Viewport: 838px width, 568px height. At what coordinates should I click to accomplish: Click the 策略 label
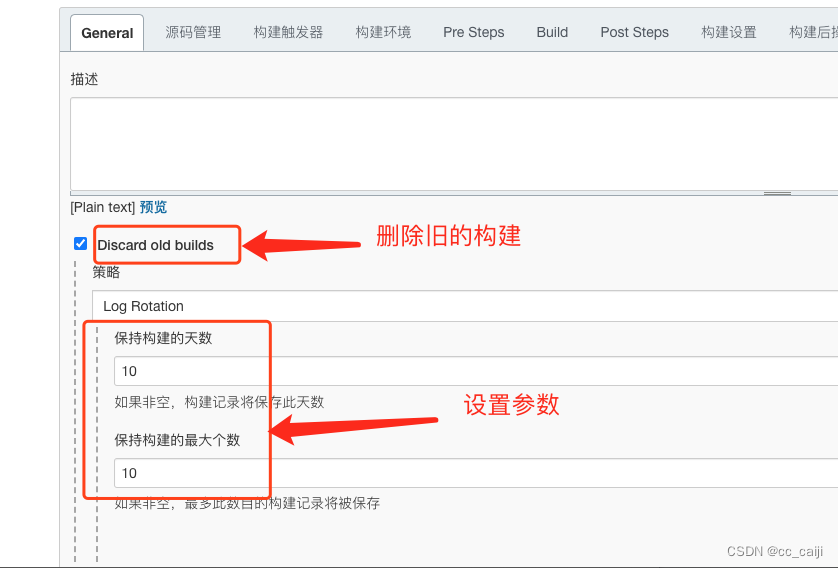coord(106,273)
